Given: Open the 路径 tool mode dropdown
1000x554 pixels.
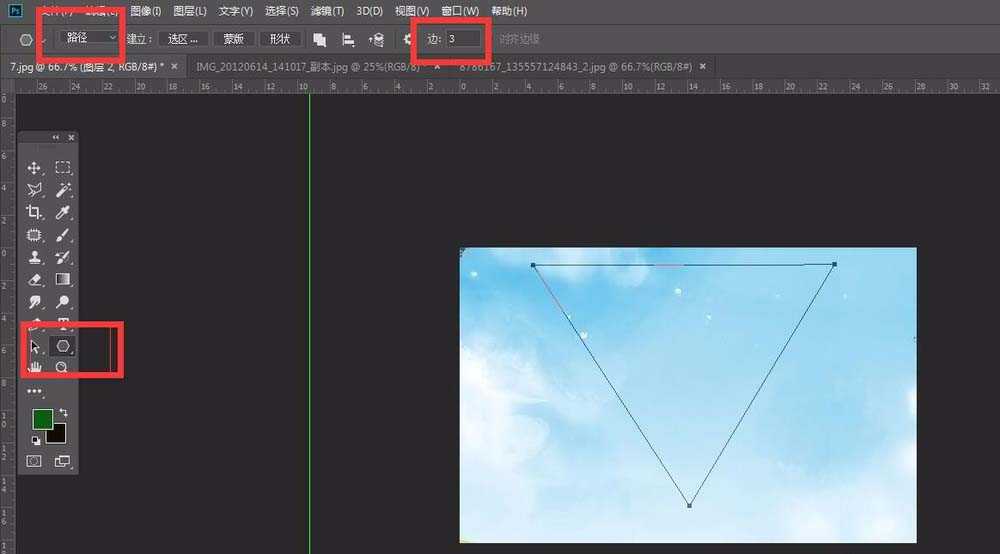Looking at the screenshot, I should (x=88, y=38).
